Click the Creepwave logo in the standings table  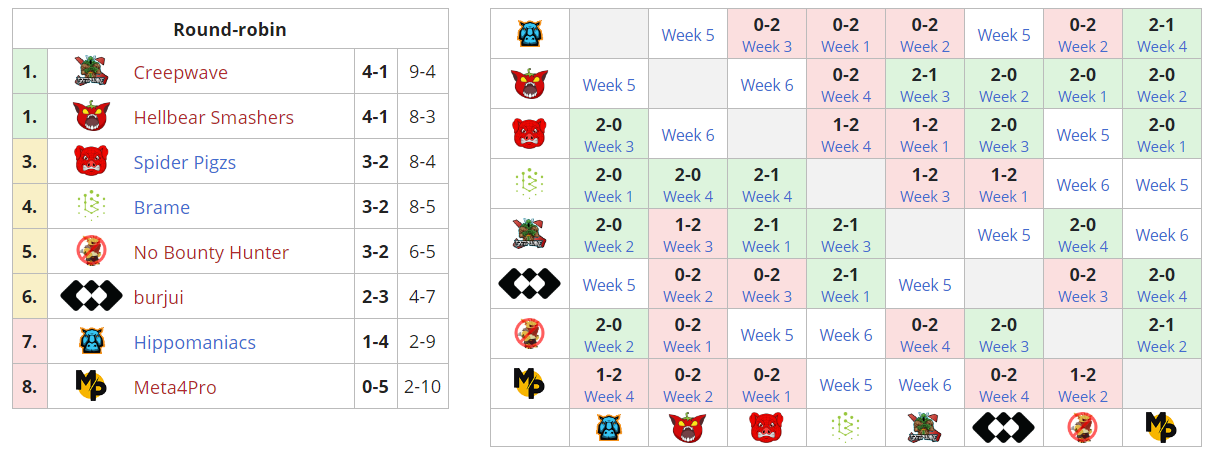coord(91,72)
